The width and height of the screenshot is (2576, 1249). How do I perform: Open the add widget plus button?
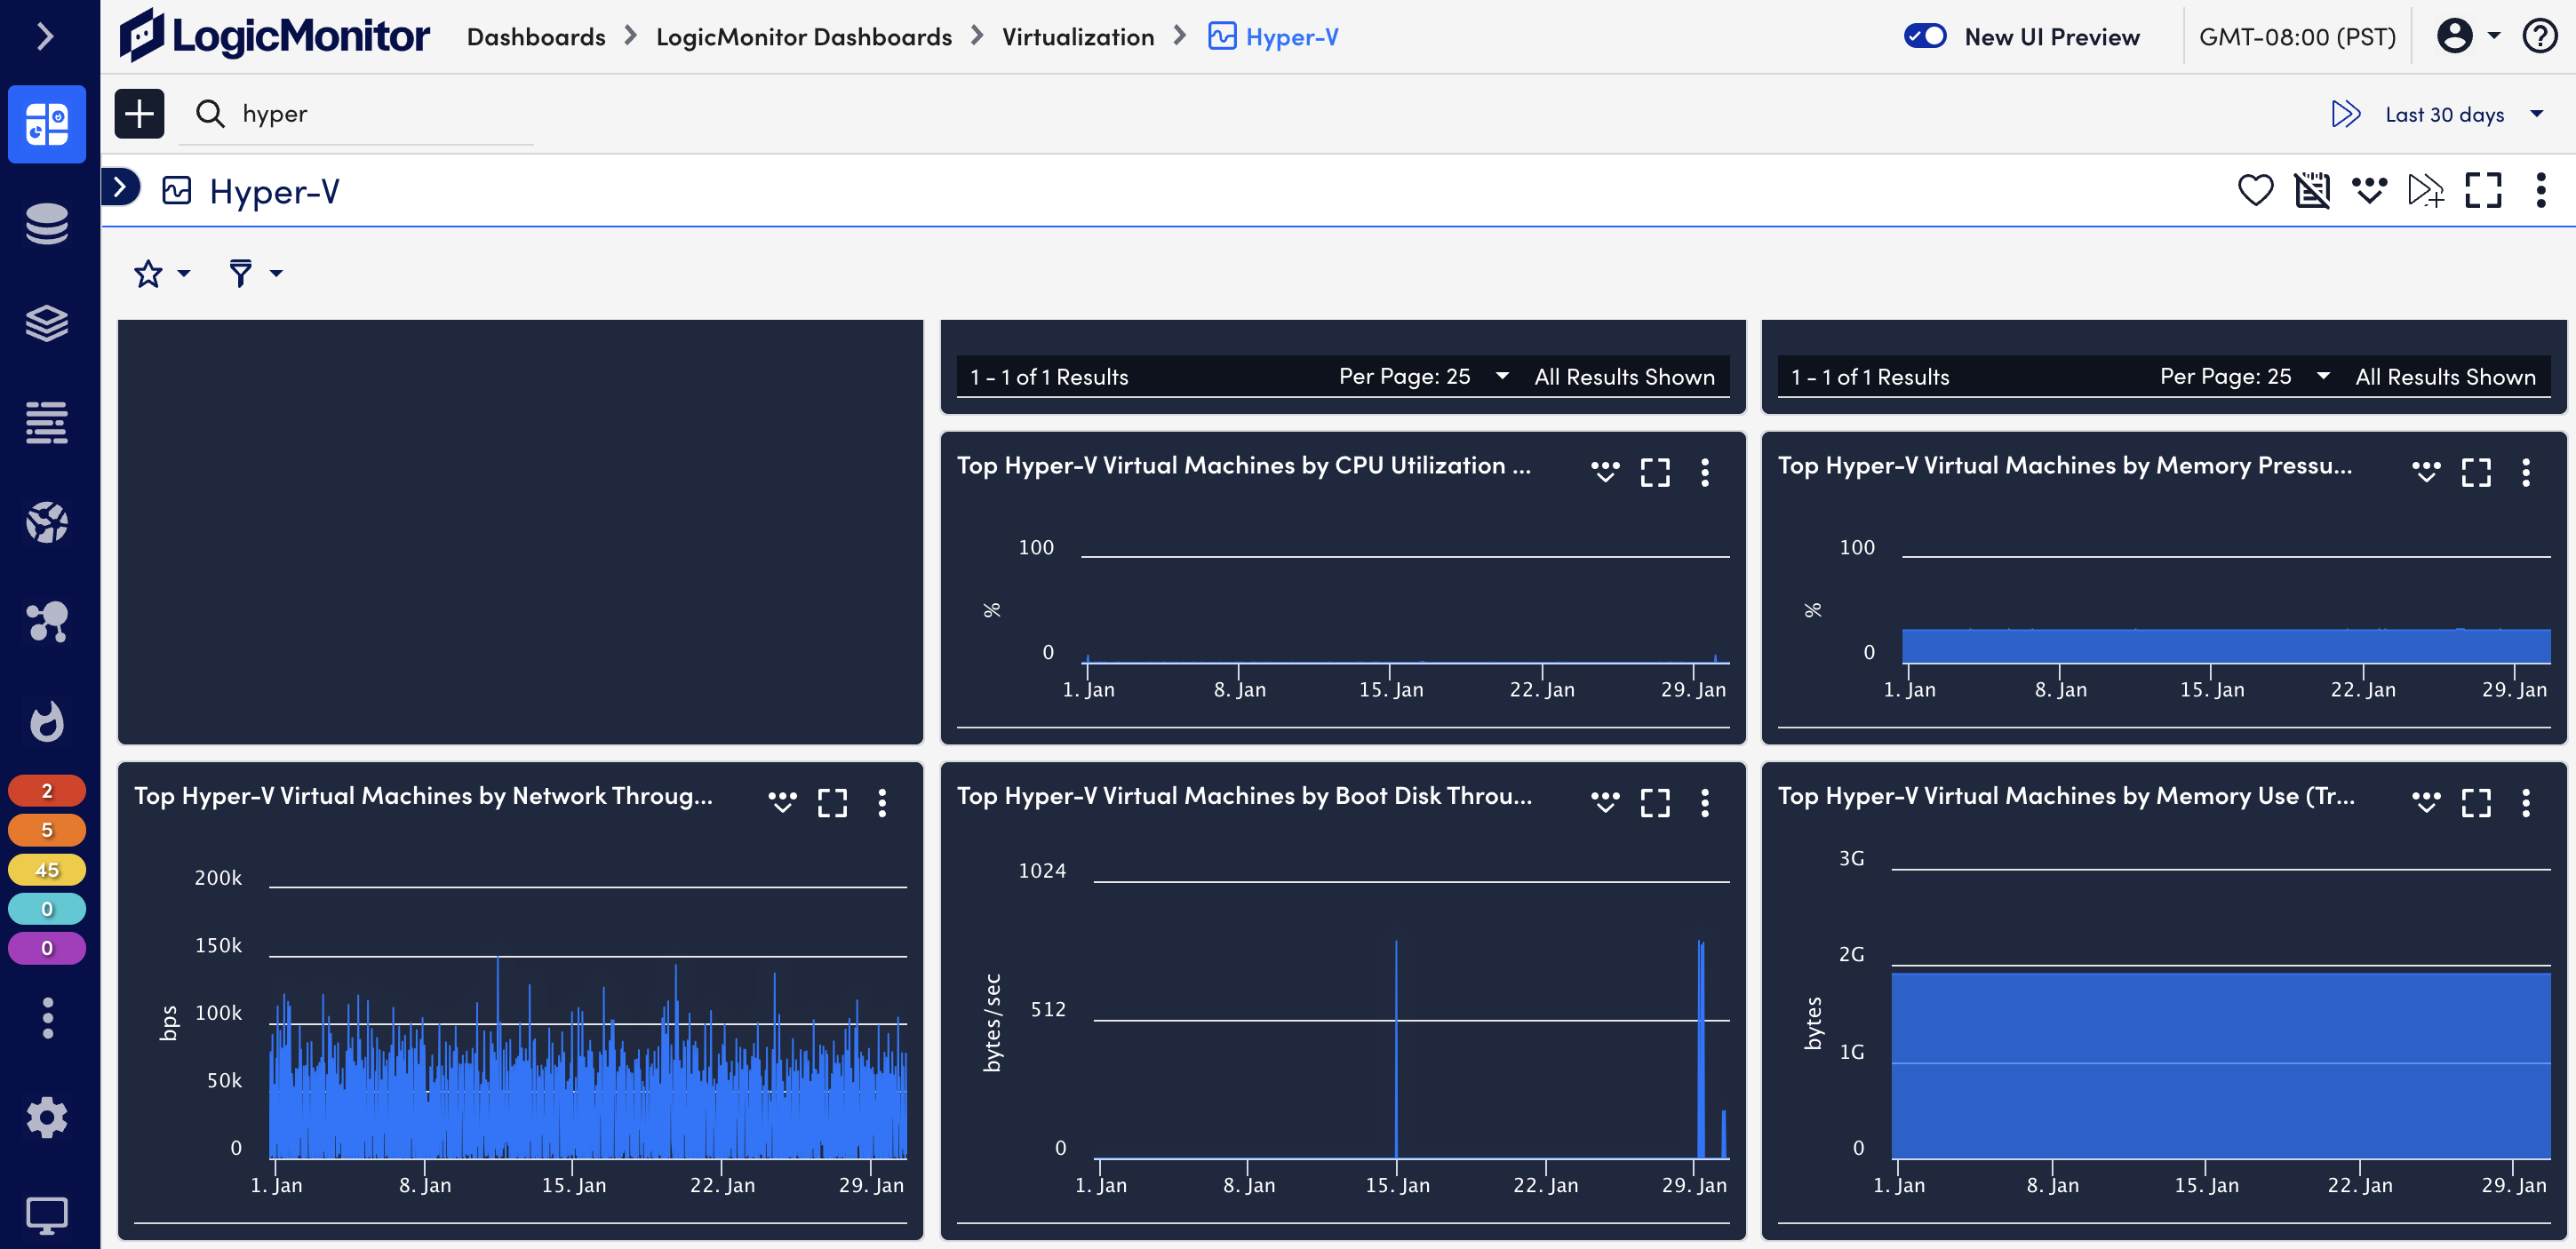[139, 113]
